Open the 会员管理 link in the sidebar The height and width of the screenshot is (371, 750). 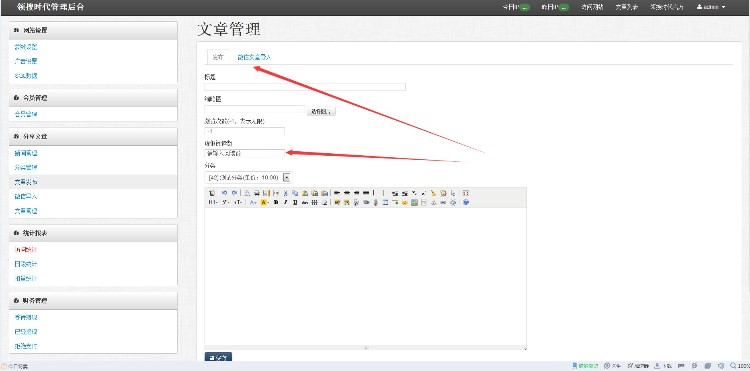26,114
